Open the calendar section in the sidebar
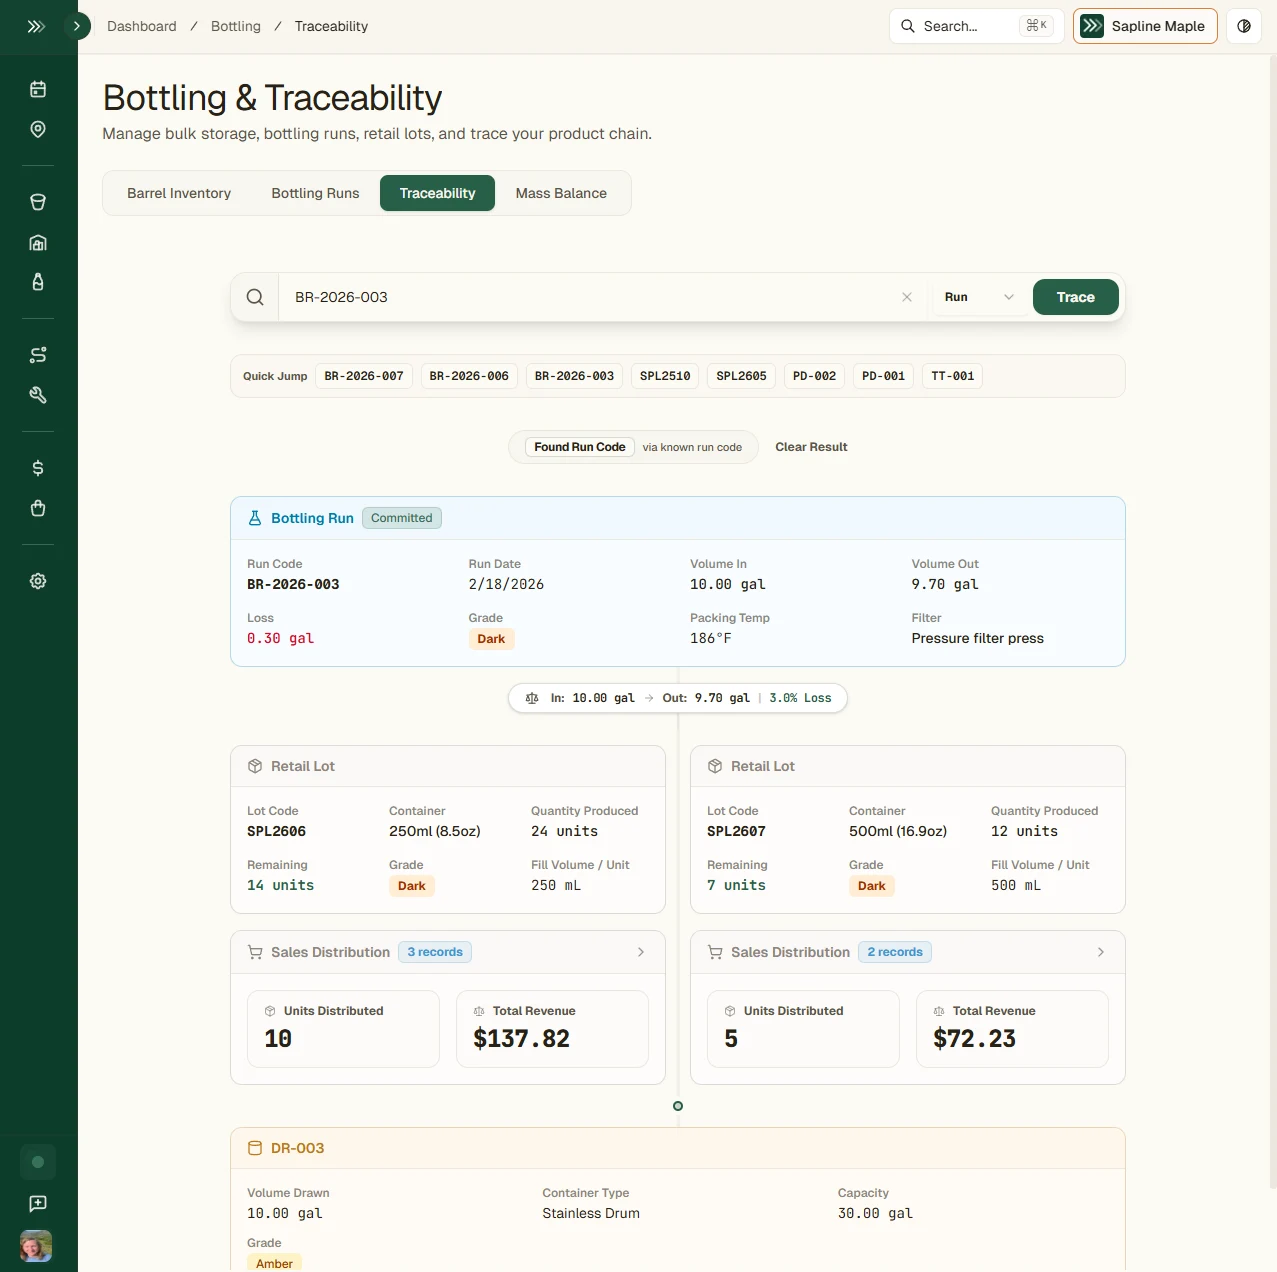1277x1272 pixels. 38,88
